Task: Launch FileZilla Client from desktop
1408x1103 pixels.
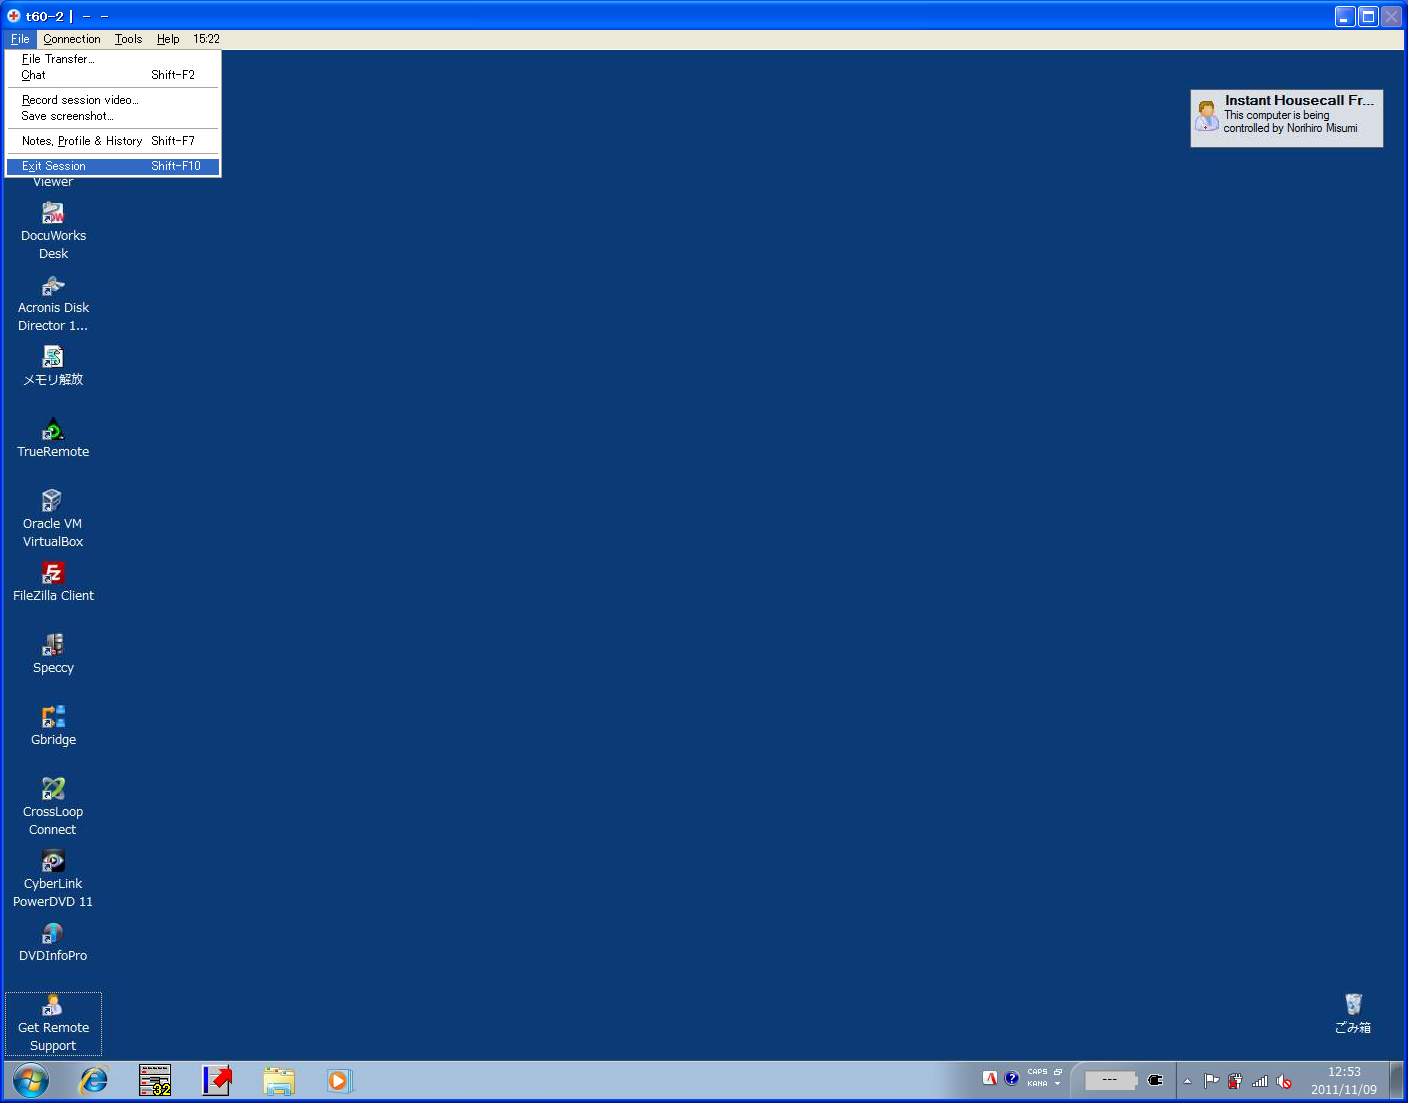Action: tap(53, 574)
